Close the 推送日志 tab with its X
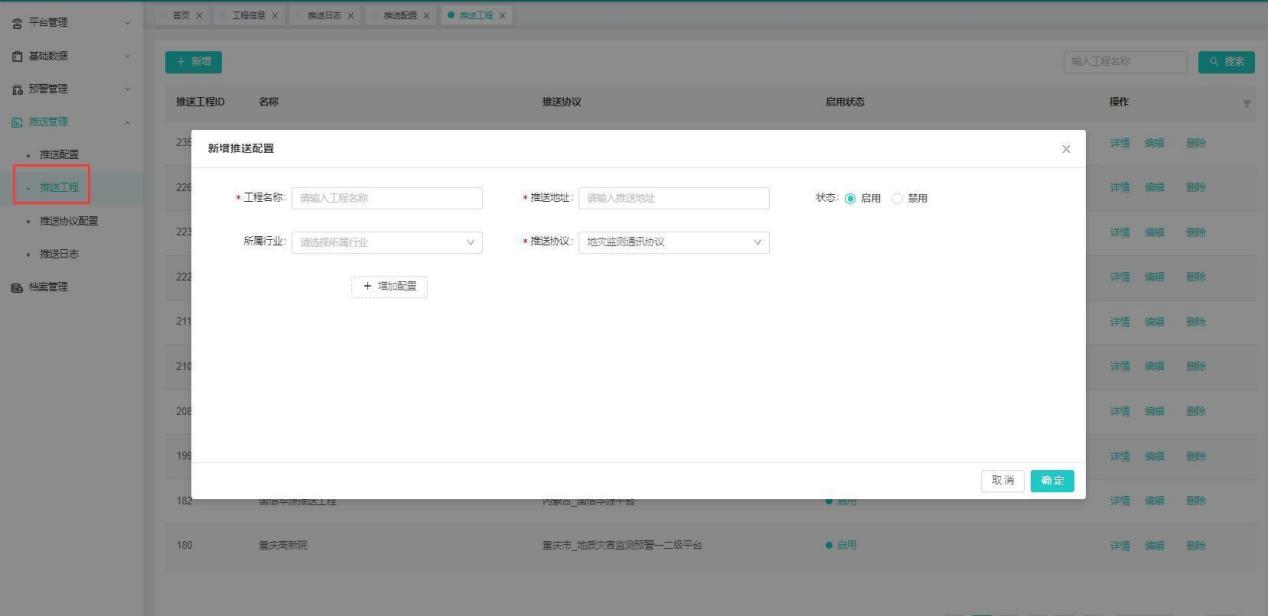The width and height of the screenshot is (1268, 616). [x=351, y=15]
